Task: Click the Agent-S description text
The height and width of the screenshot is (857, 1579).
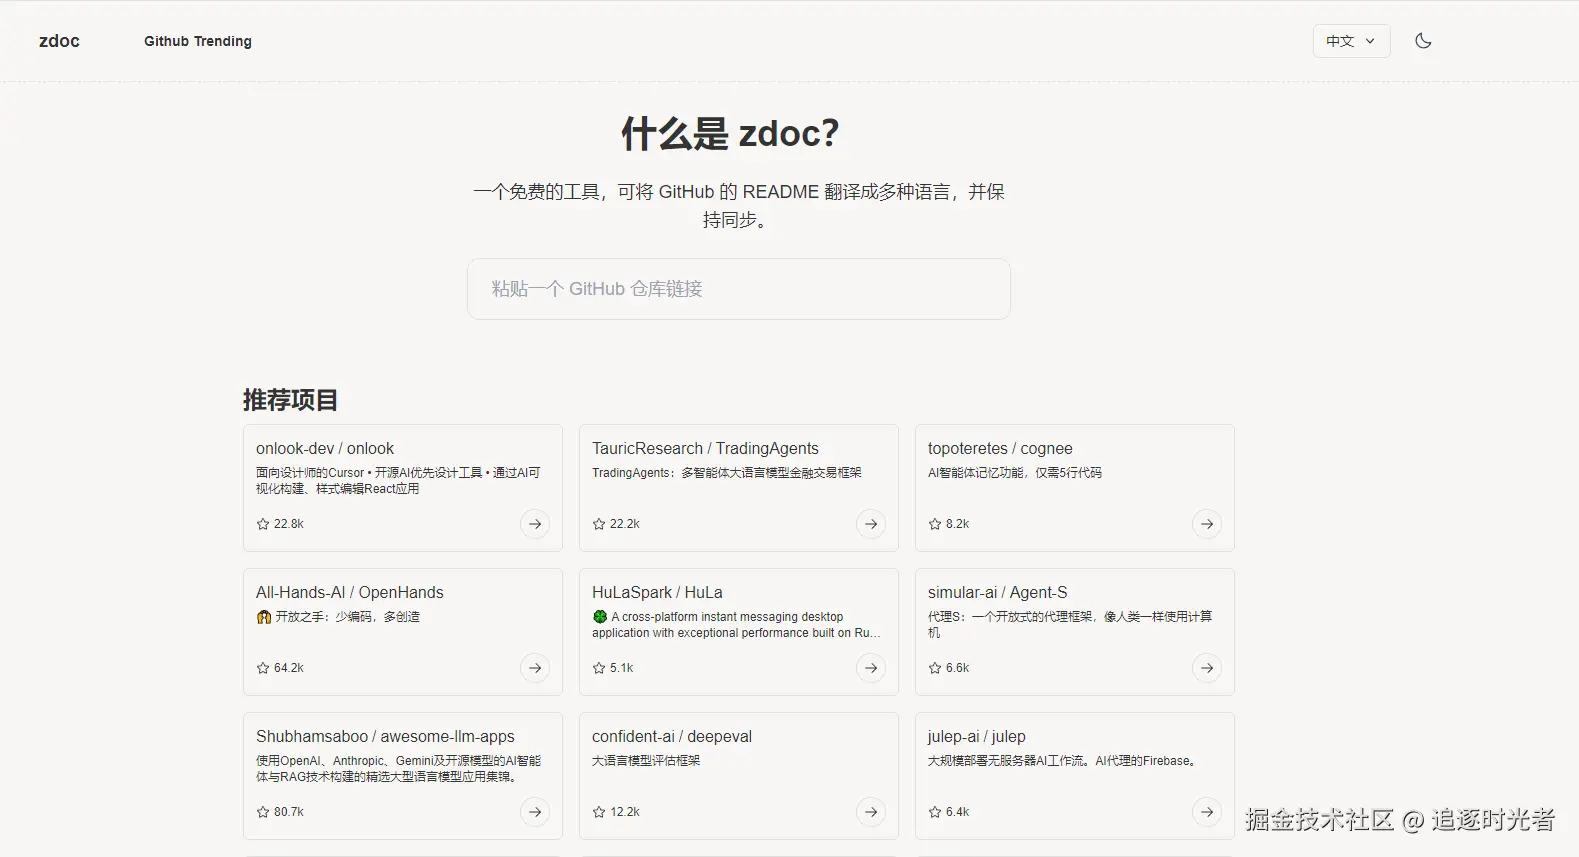Action: pyautogui.click(x=1070, y=625)
